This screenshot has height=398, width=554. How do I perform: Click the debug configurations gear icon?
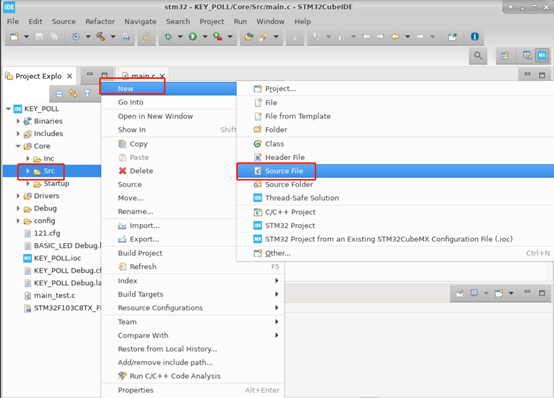coord(76,36)
